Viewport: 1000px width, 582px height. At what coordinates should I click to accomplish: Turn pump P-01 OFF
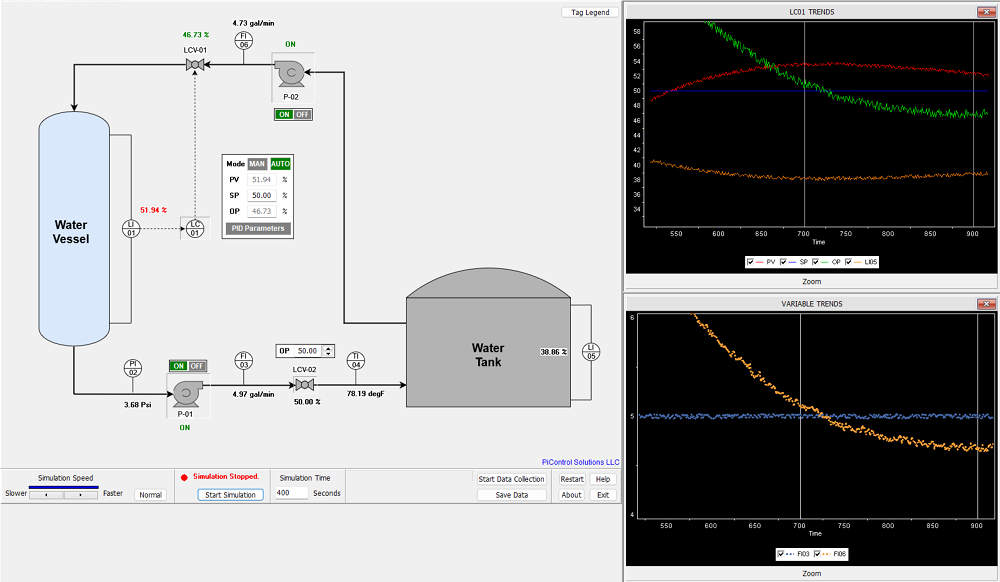pyautogui.click(x=197, y=366)
